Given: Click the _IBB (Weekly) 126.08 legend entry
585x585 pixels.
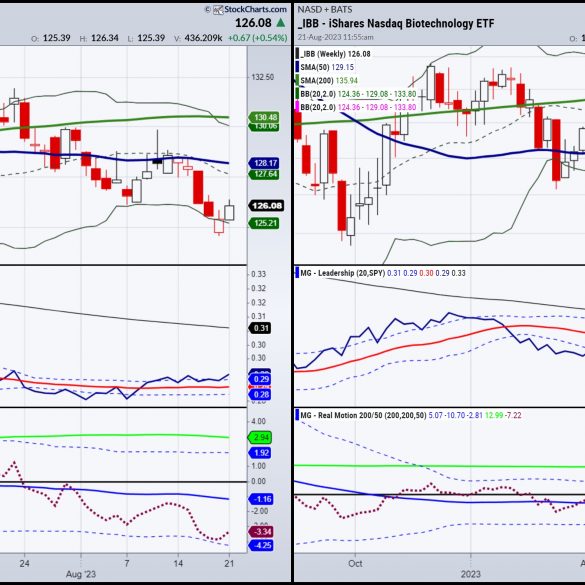Looking at the screenshot, I should 335,54.
